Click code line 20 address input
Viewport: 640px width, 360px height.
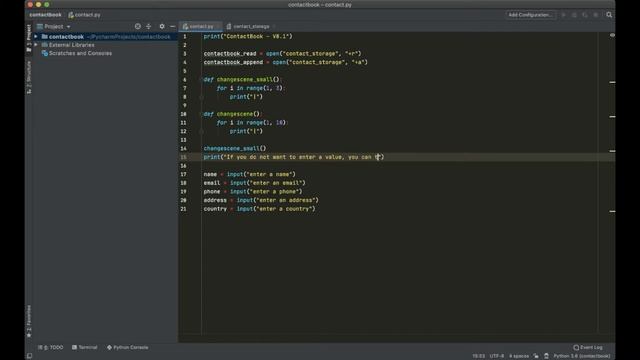tap(261, 200)
